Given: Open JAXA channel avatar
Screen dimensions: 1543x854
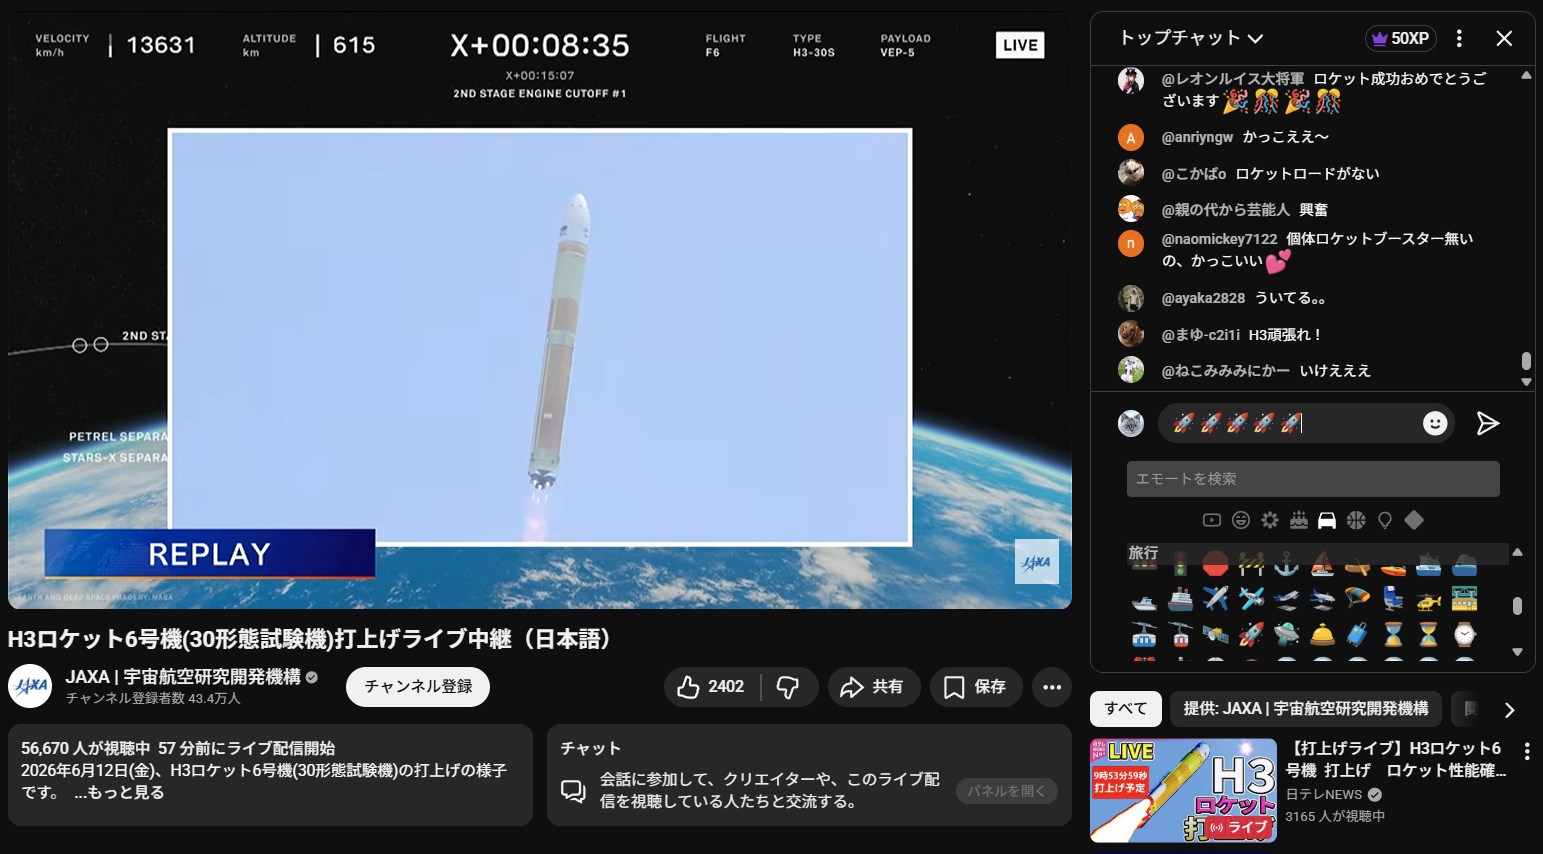Looking at the screenshot, I should (30, 686).
